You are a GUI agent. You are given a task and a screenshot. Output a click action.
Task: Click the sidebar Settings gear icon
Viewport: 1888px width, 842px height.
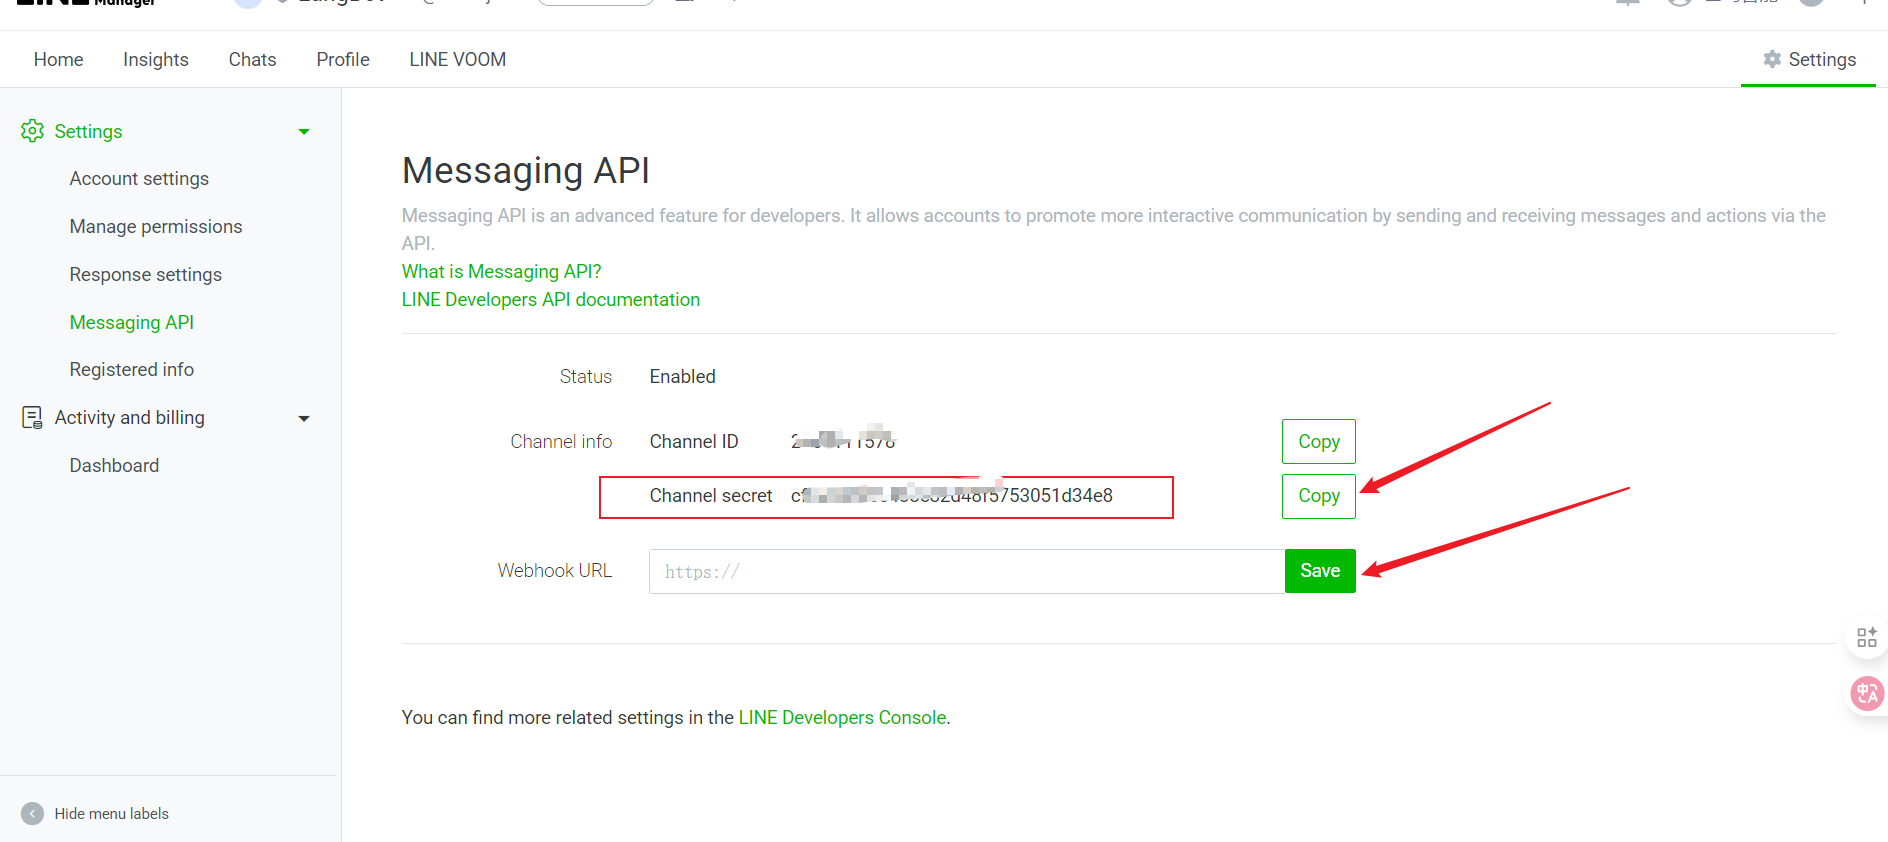click(32, 131)
